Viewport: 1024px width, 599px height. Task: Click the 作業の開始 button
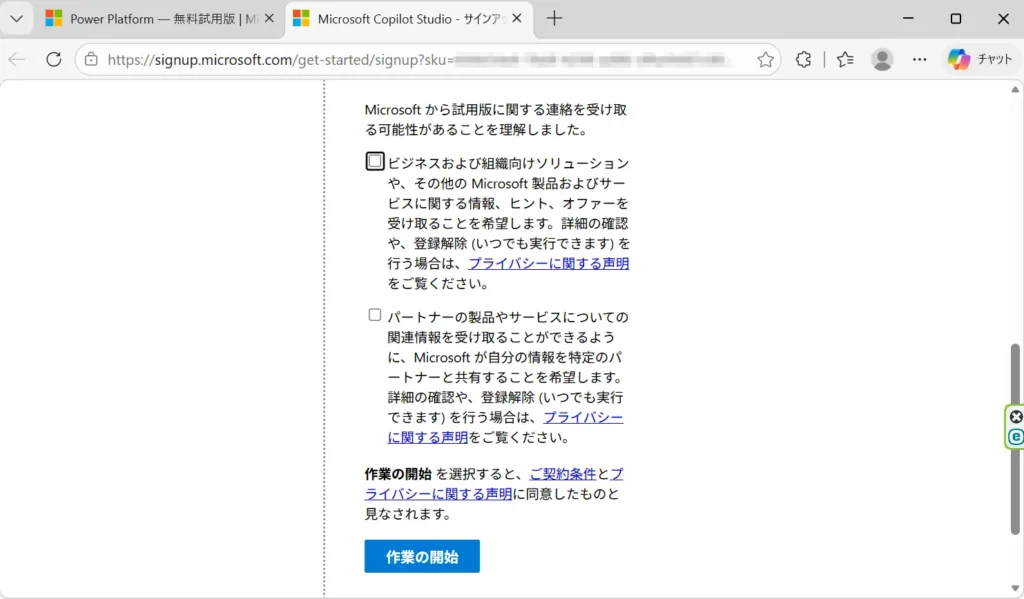point(422,557)
